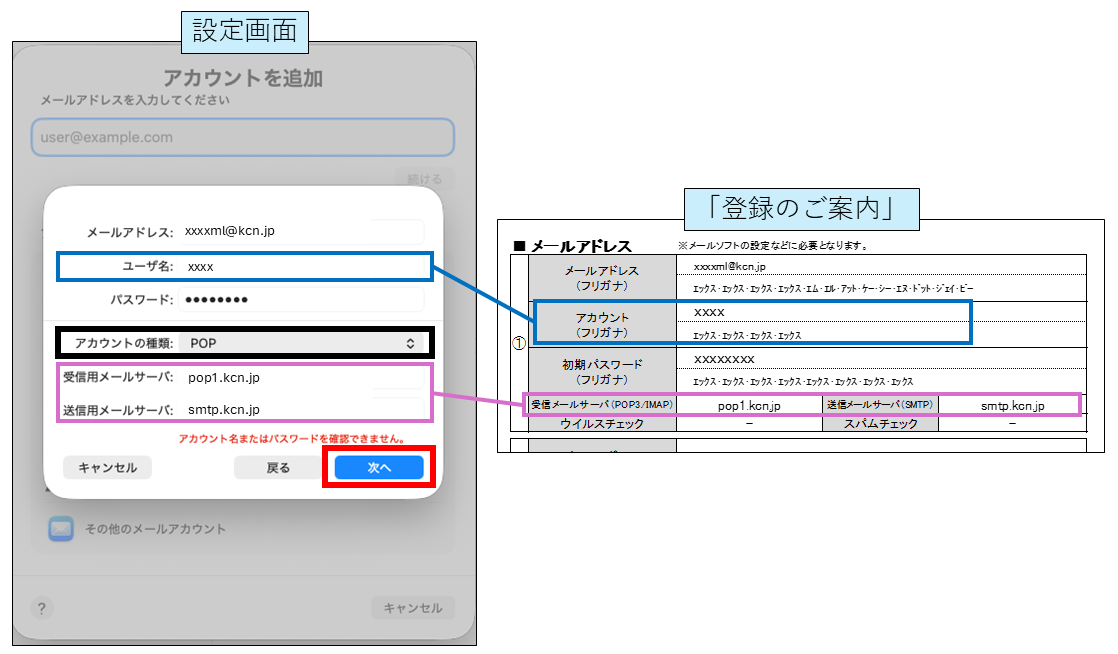This screenshot has width=1118, height=654.
Task: Select the user@example.com email input field
Action: click(242, 138)
